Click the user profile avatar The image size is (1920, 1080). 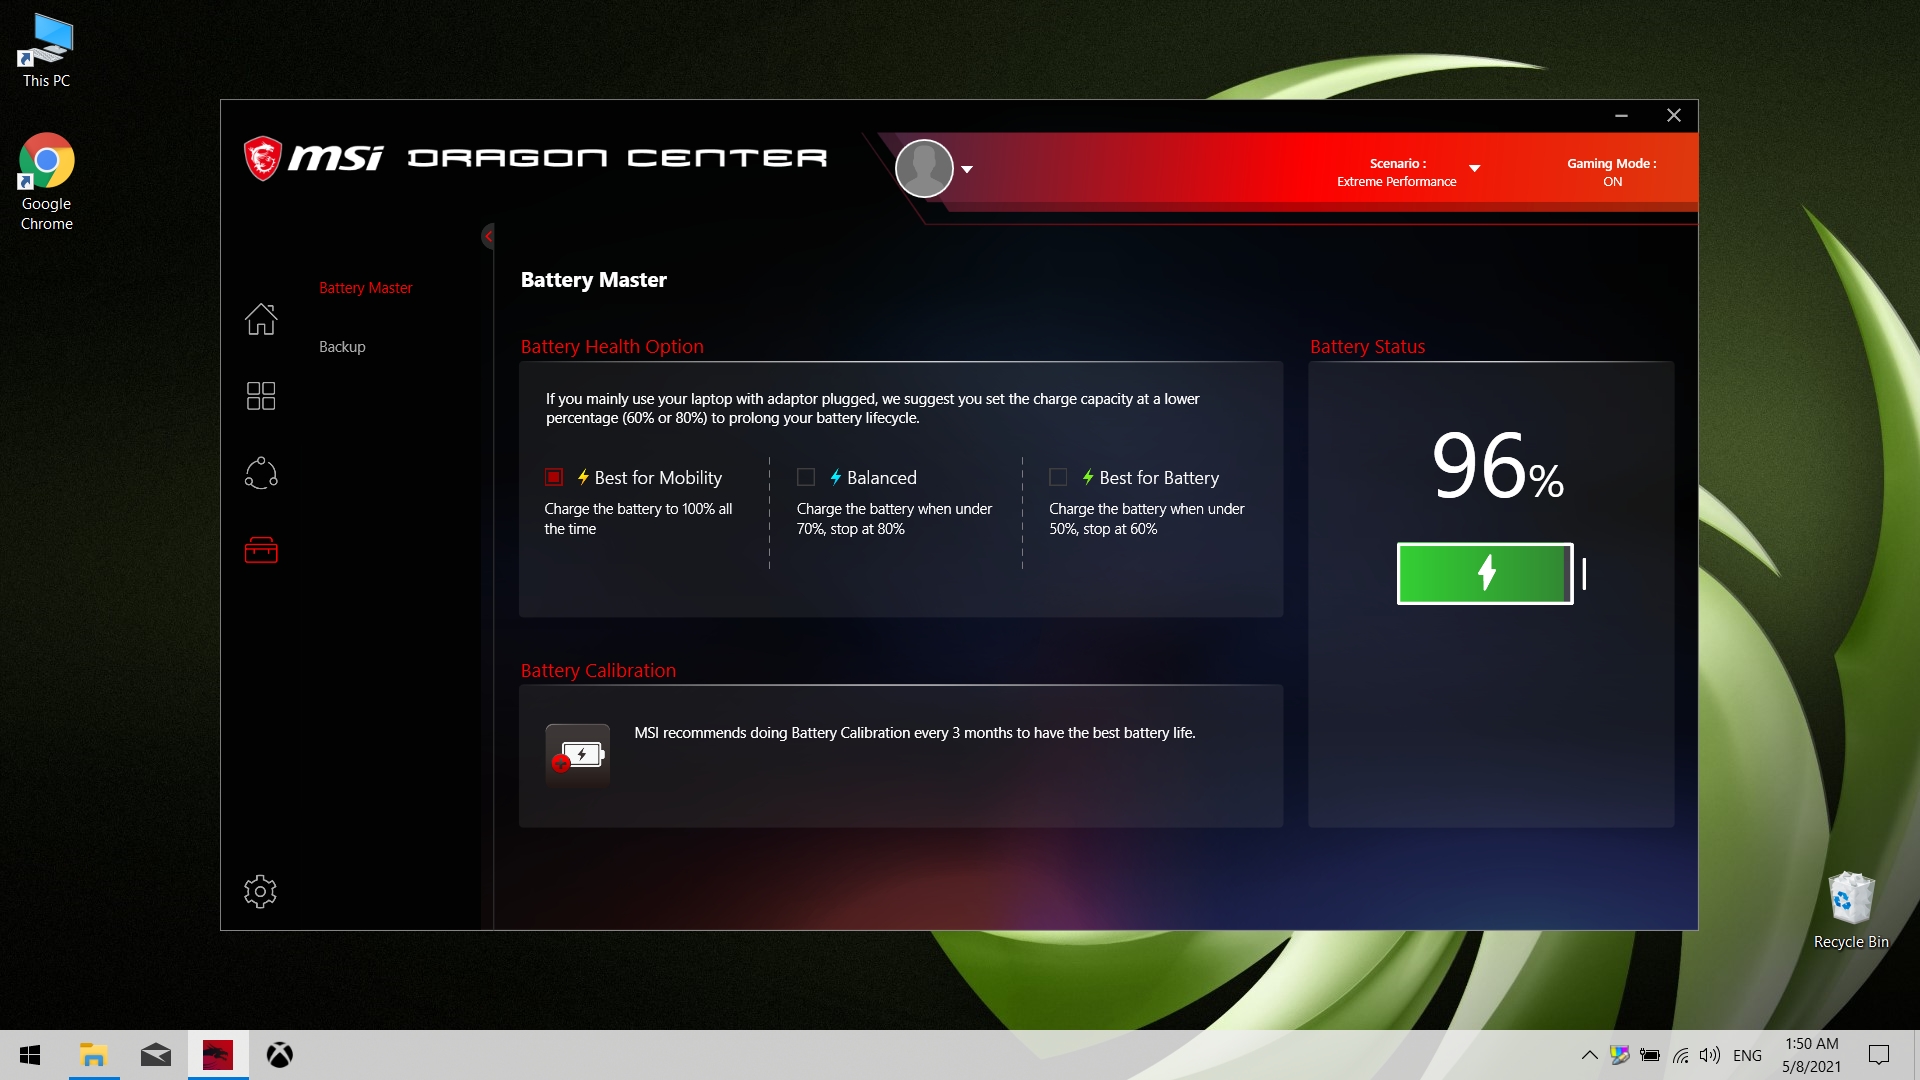pyautogui.click(x=924, y=168)
